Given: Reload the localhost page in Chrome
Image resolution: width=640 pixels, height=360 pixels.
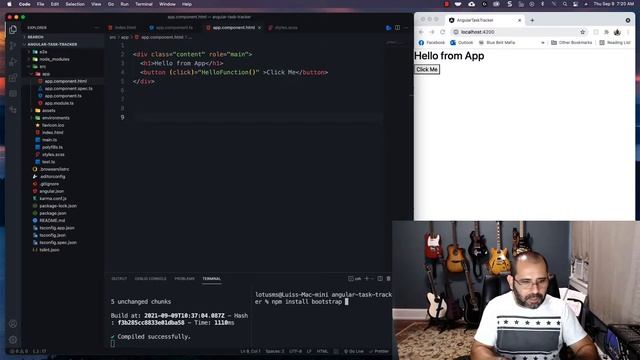Looking at the screenshot, I should (442, 32).
